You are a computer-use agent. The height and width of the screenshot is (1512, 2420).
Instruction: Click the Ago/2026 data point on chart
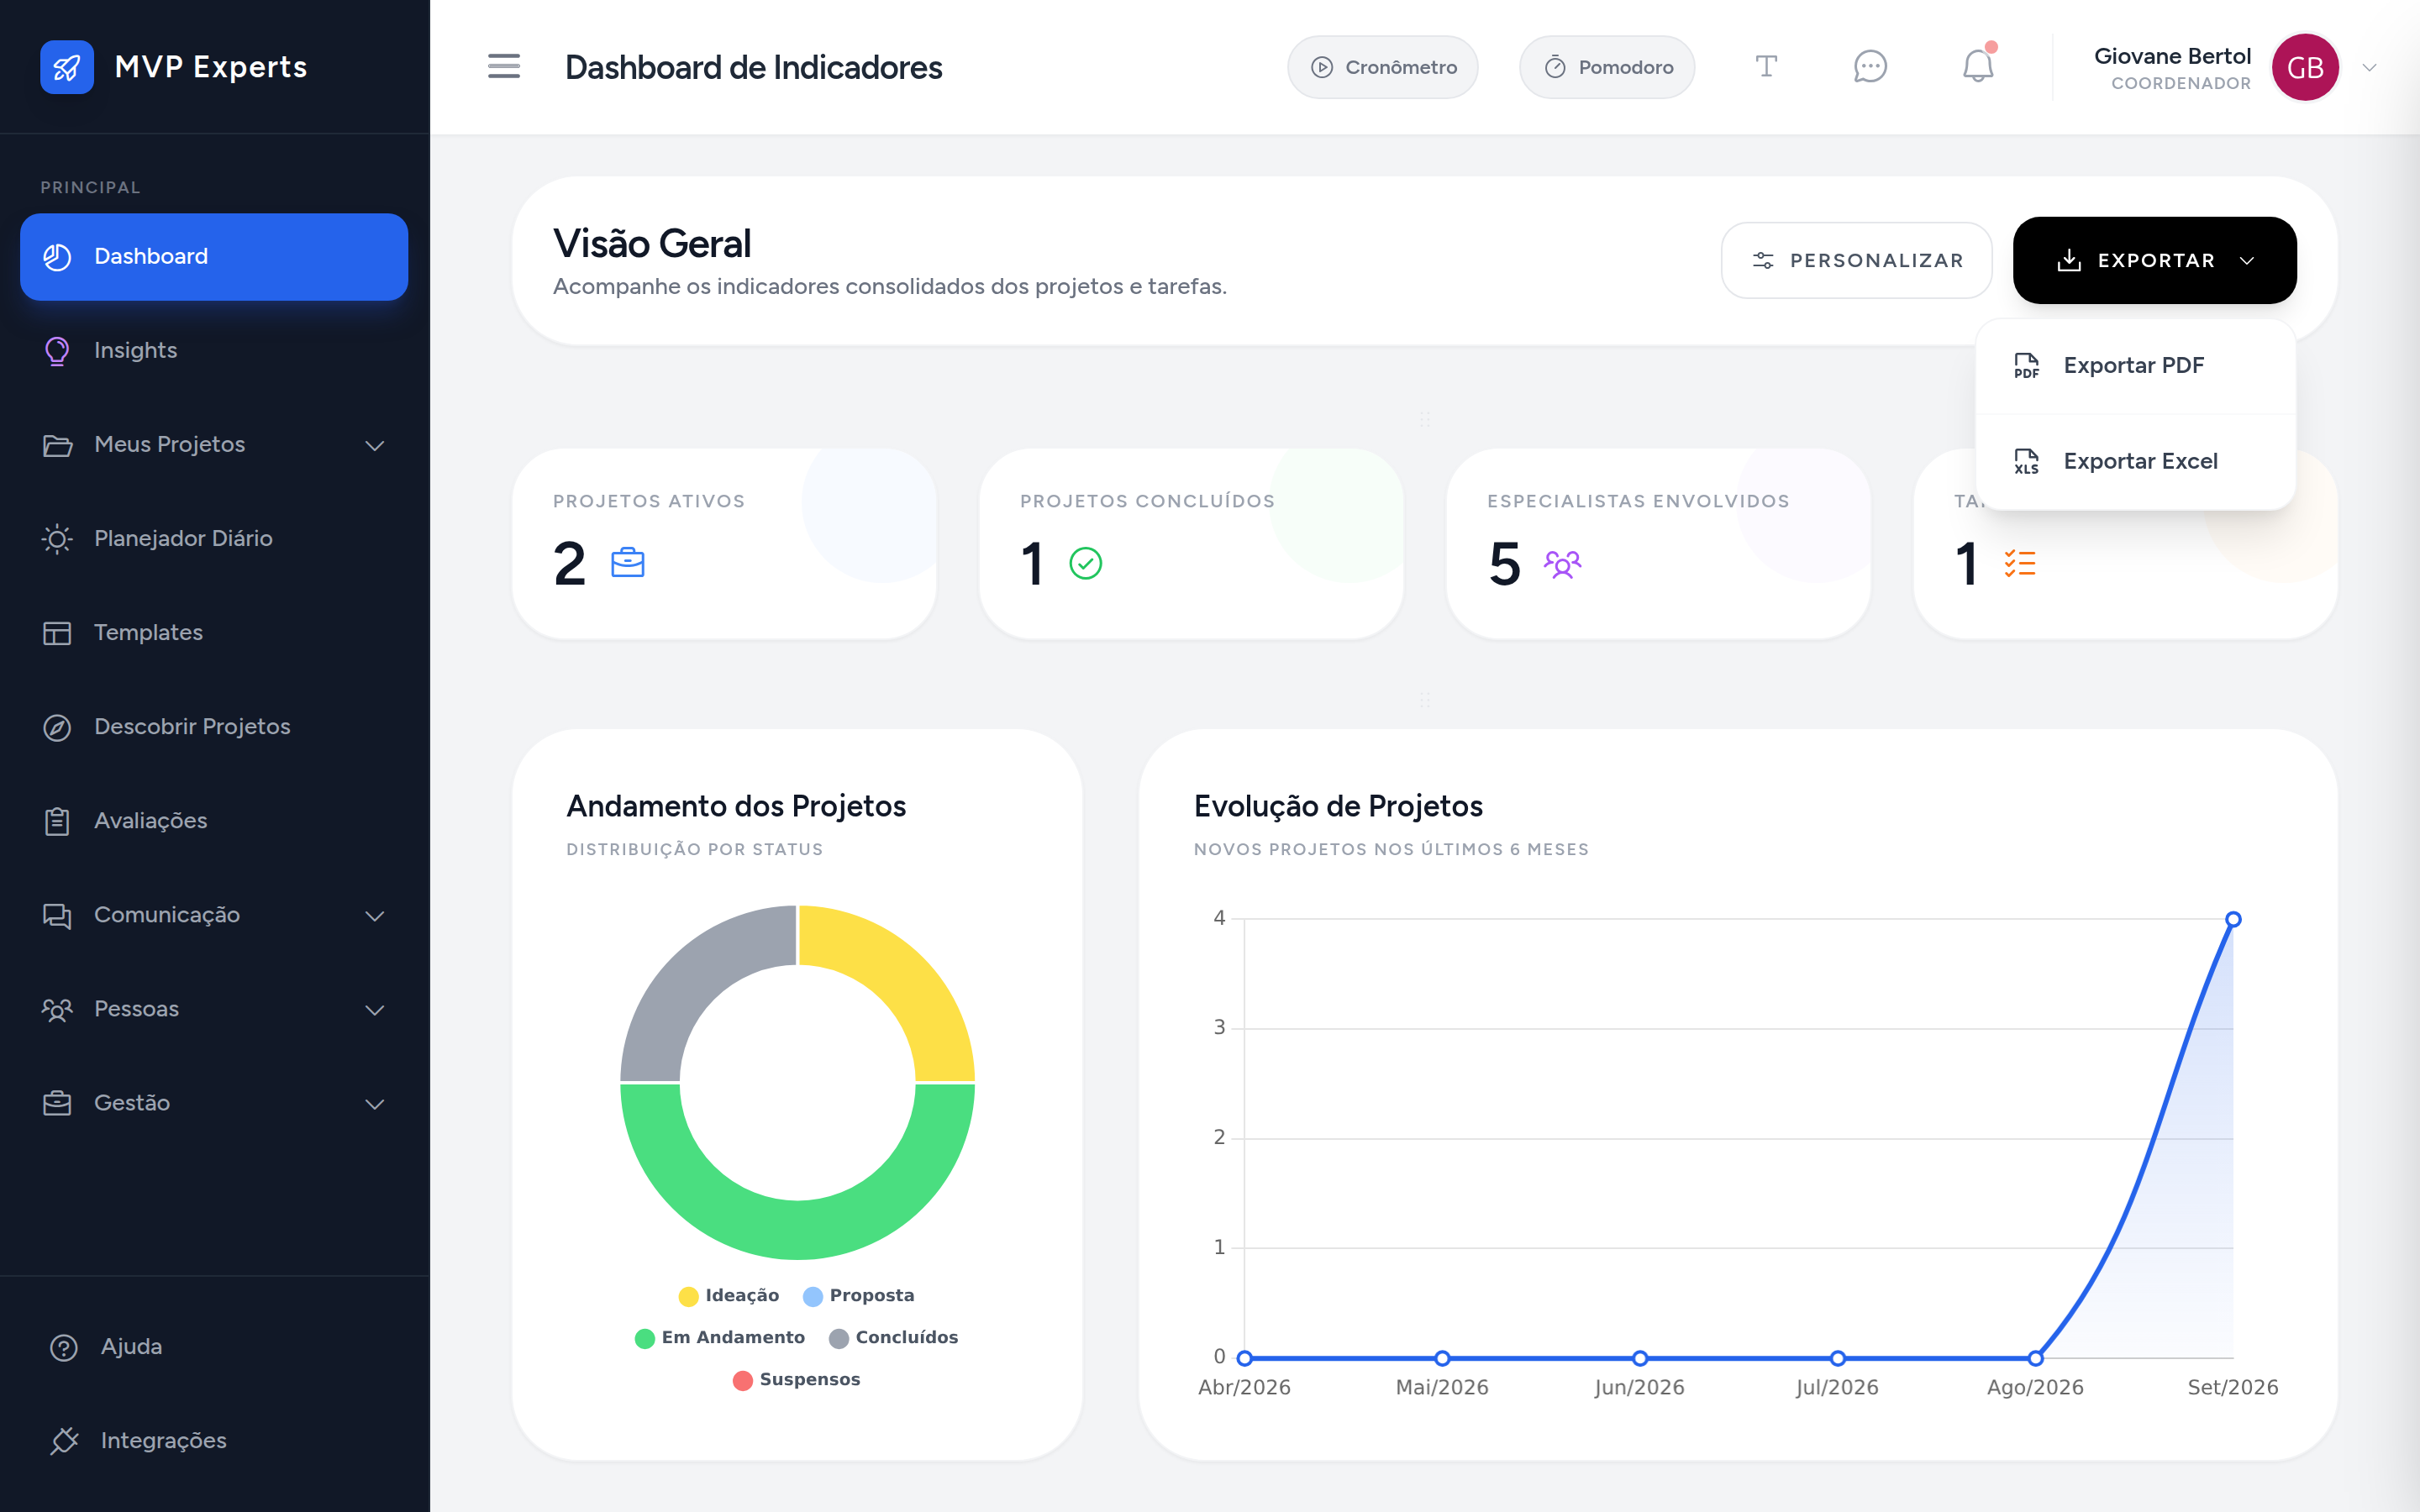click(2035, 1358)
